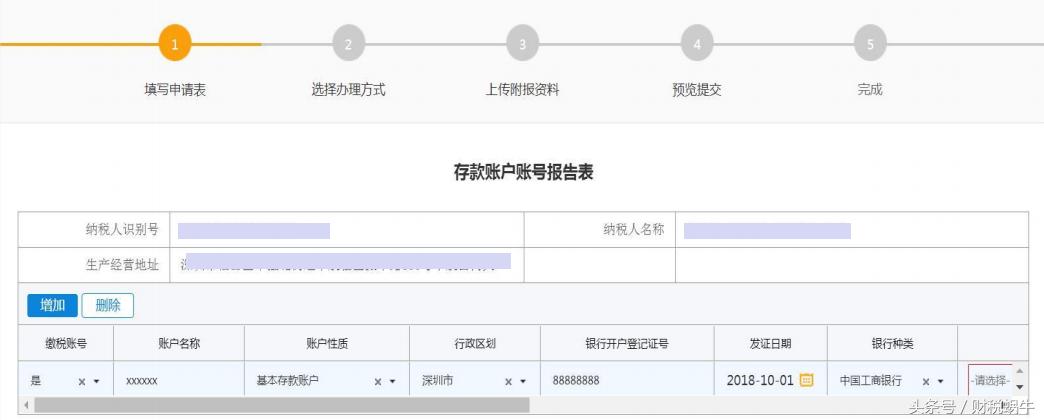
Task: Click the 账户名称 field containing xxxxxx
Action: [x=179, y=381]
